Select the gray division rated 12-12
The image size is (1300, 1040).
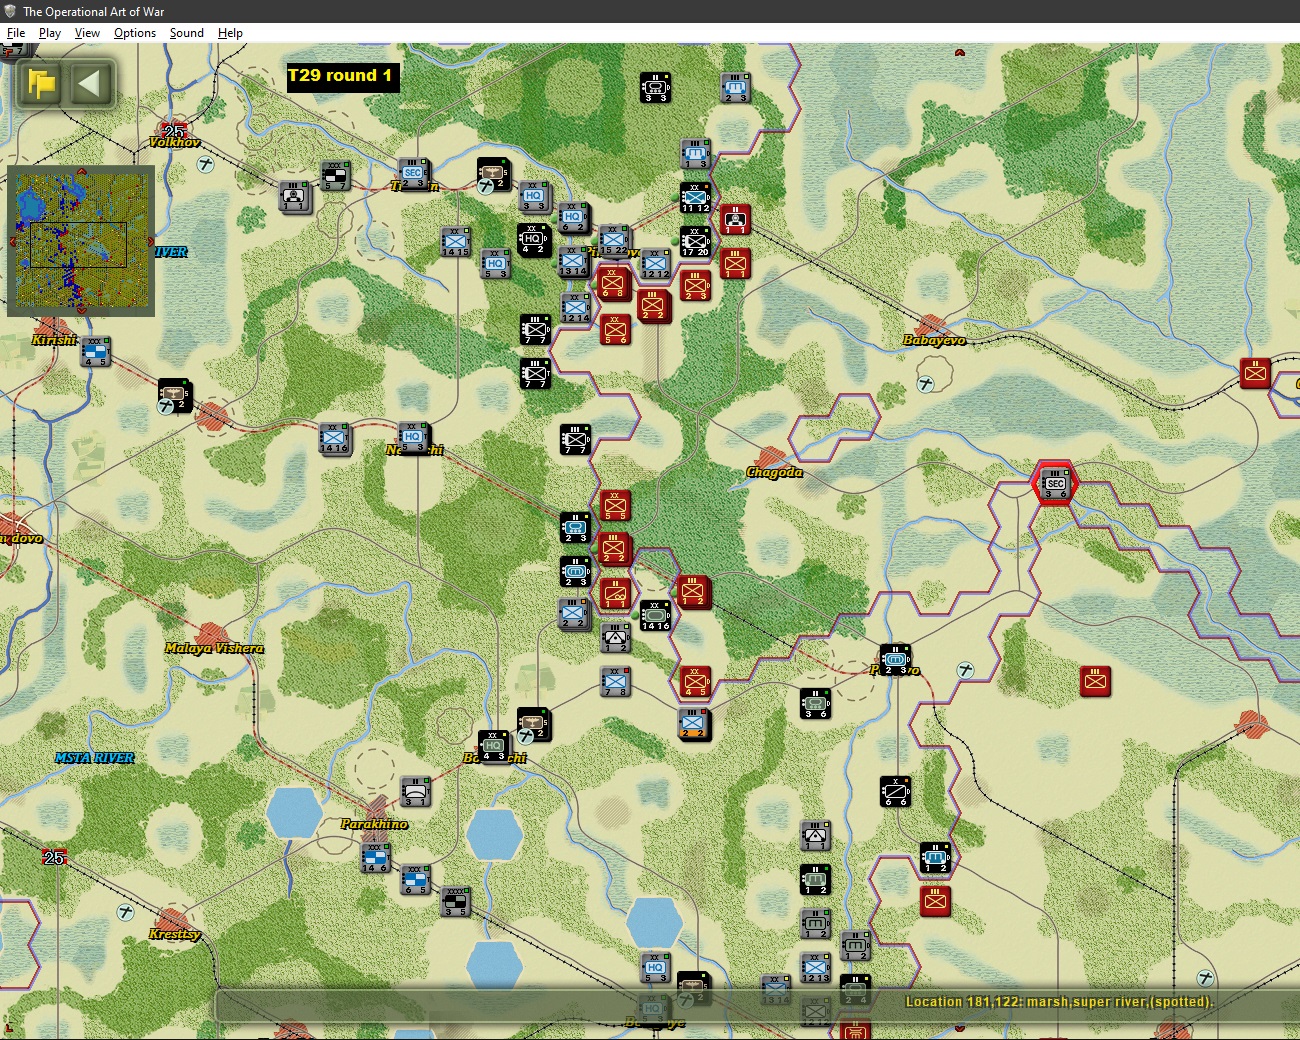(655, 263)
